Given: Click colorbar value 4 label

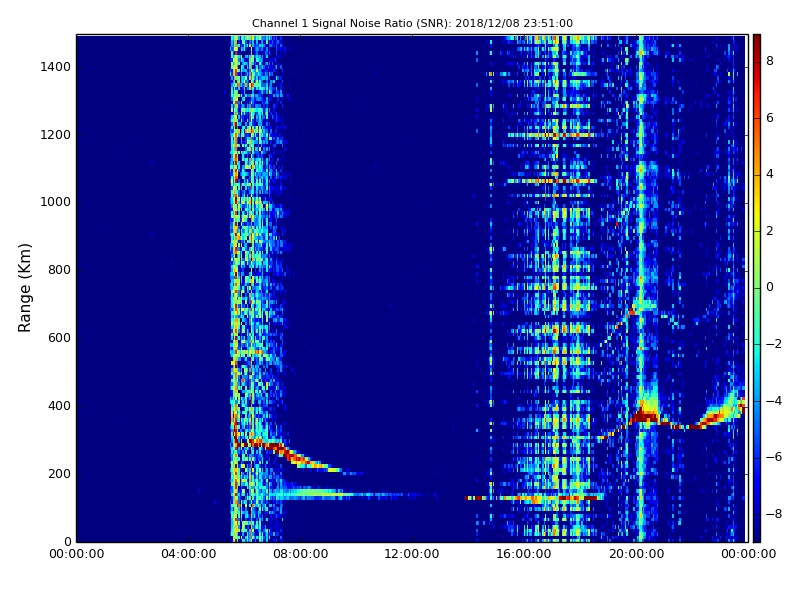Looking at the screenshot, I should pos(770,174).
